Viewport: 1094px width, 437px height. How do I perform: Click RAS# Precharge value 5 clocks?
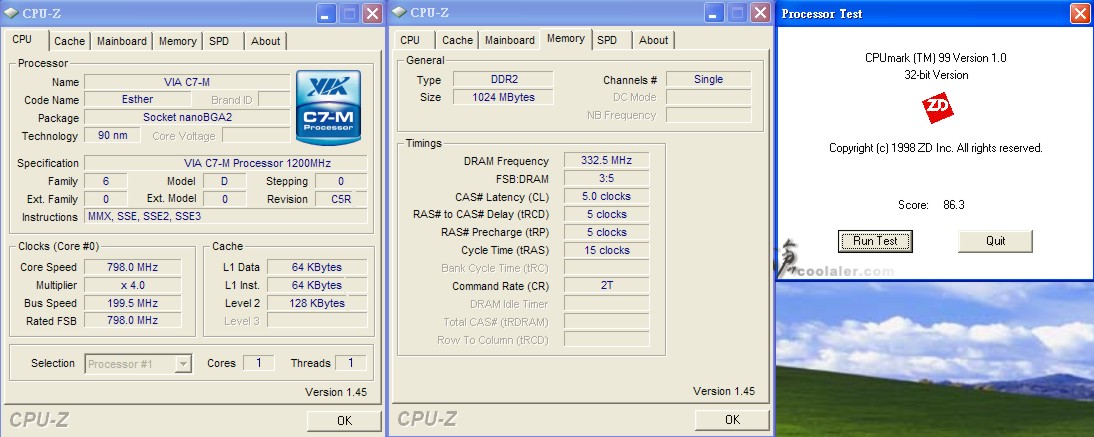click(x=606, y=232)
